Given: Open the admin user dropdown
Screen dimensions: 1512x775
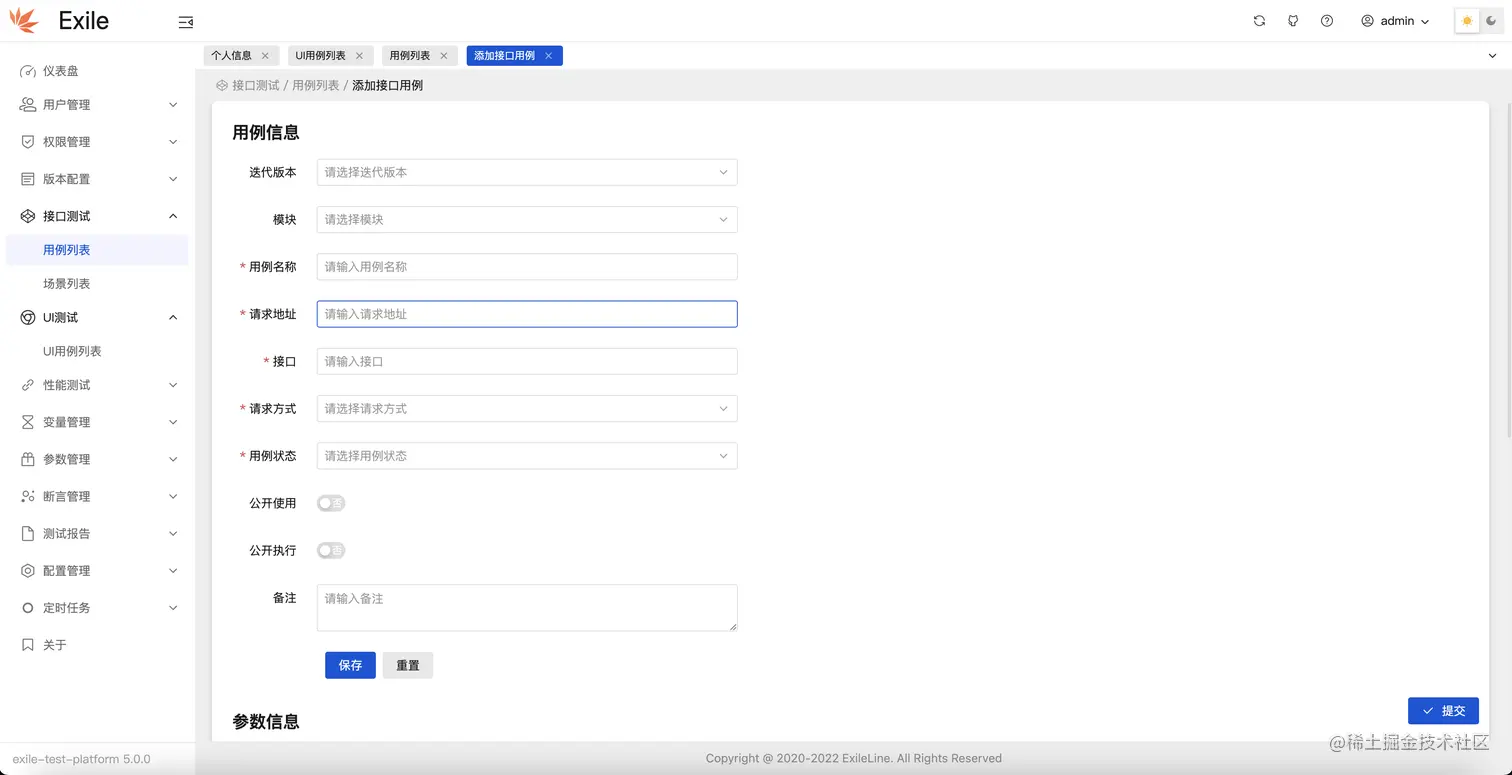Looking at the screenshot, I should (1395, 21).
